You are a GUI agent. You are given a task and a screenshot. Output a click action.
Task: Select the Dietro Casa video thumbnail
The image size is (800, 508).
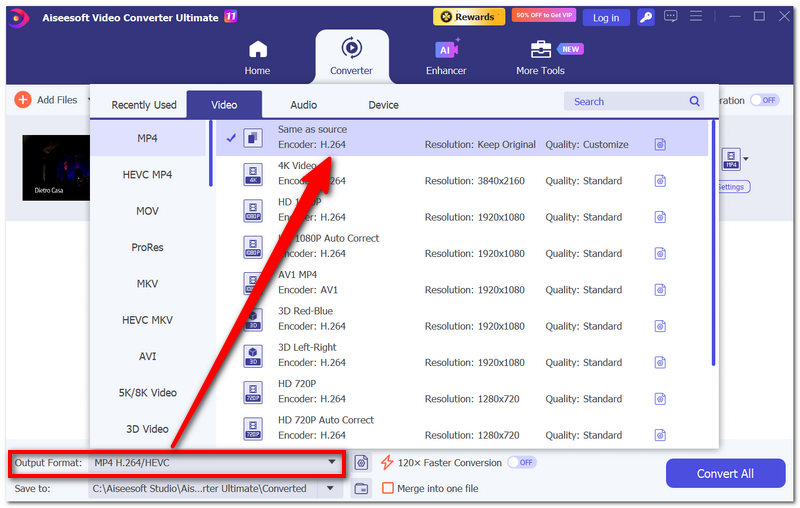click(x=56, y=168)
